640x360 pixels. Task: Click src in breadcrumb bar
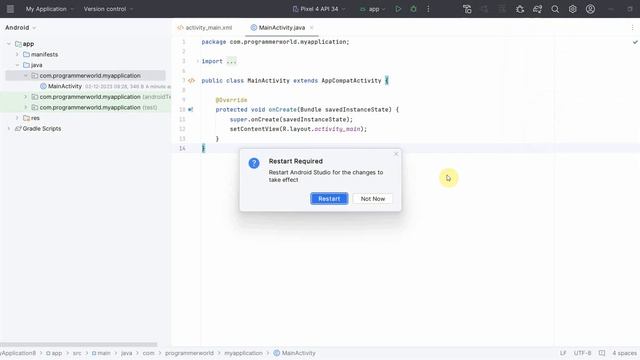click(x=77, y=353)
